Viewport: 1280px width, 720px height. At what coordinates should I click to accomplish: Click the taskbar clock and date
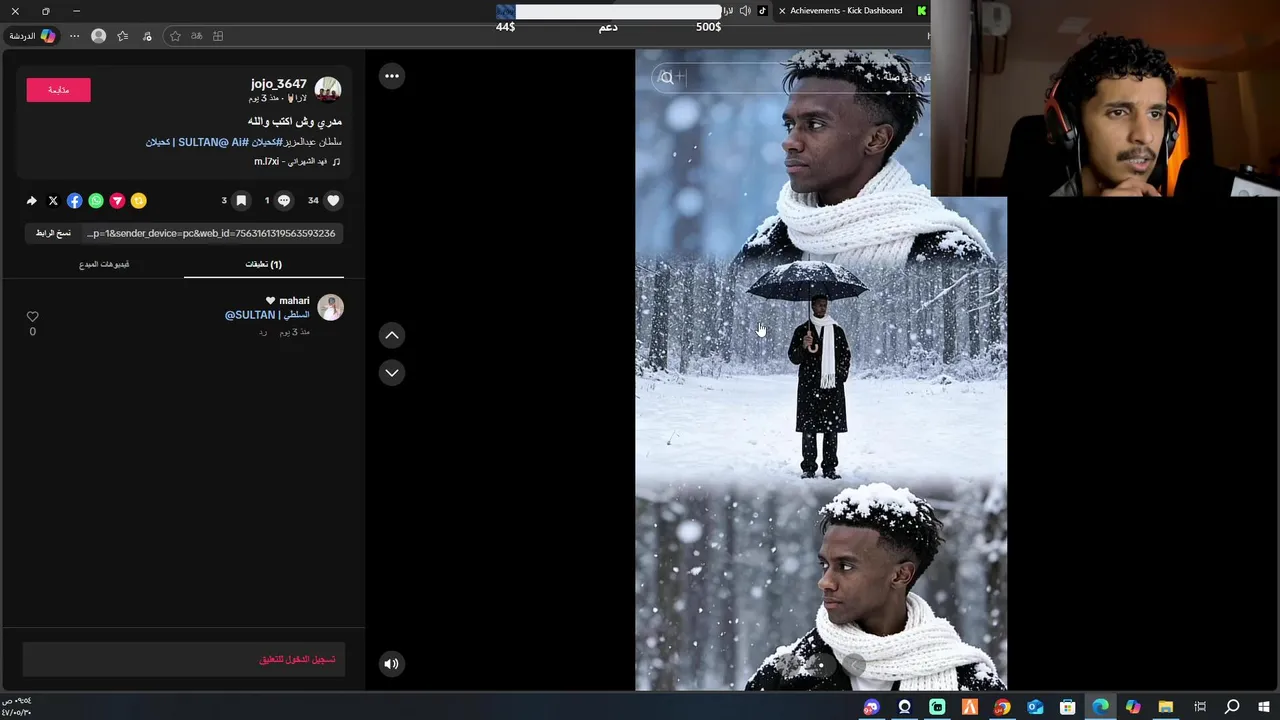17,706
